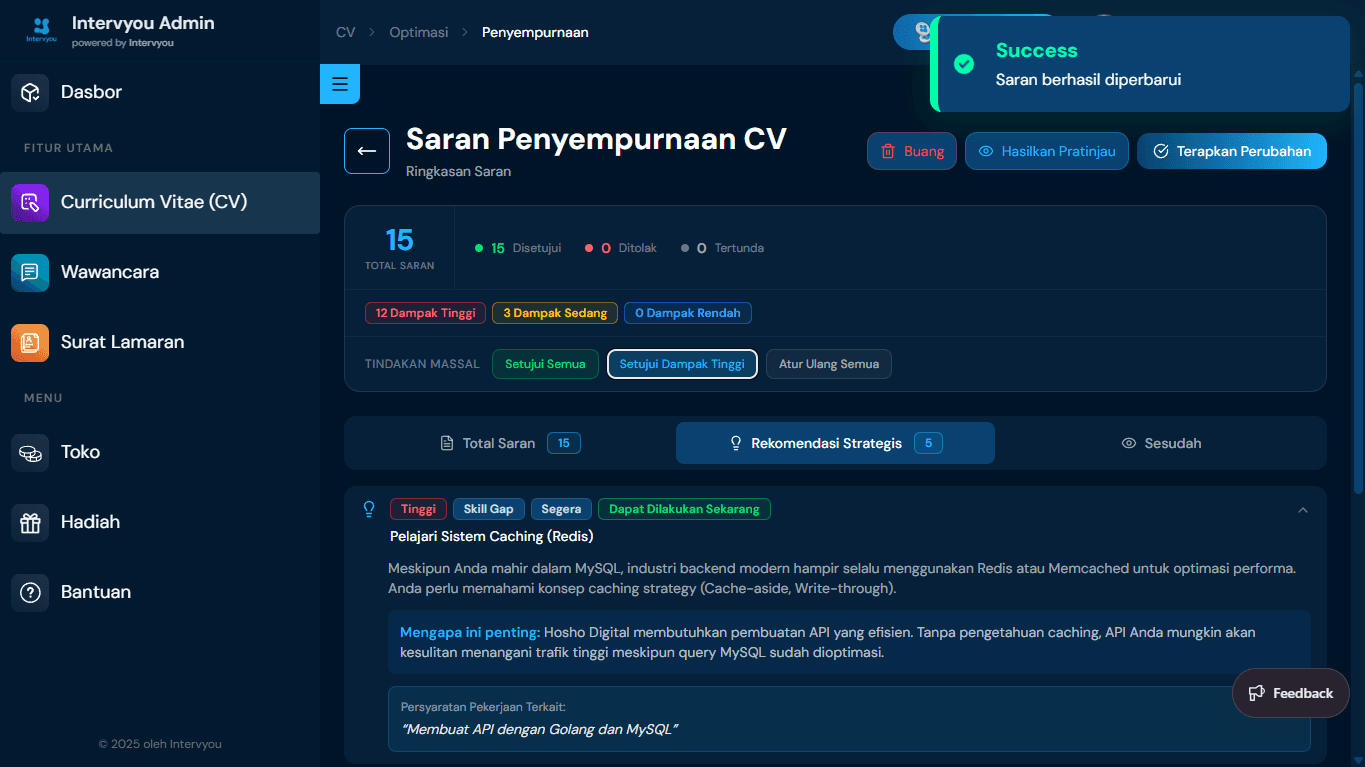This screenshot has width=1365, height=767.
Task: Click the Dapat Dilakukan Sekarang tag
Action: pyautogui.click(x=684, y=509)
